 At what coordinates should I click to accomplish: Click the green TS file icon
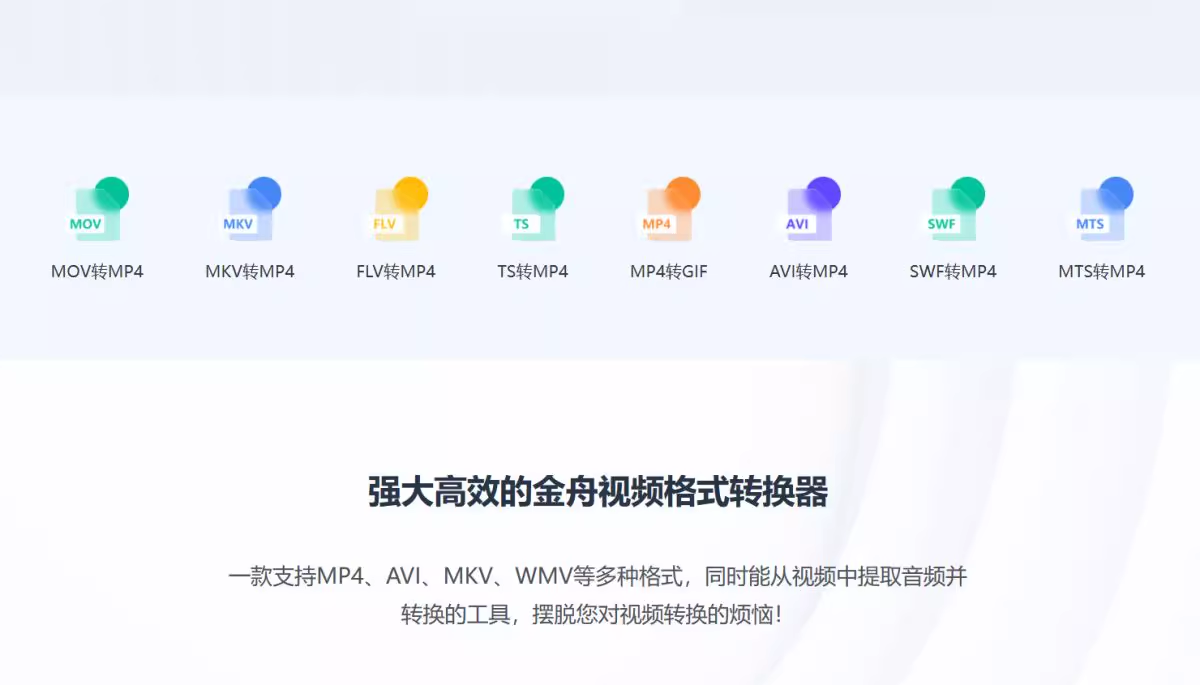coord(534,209)
